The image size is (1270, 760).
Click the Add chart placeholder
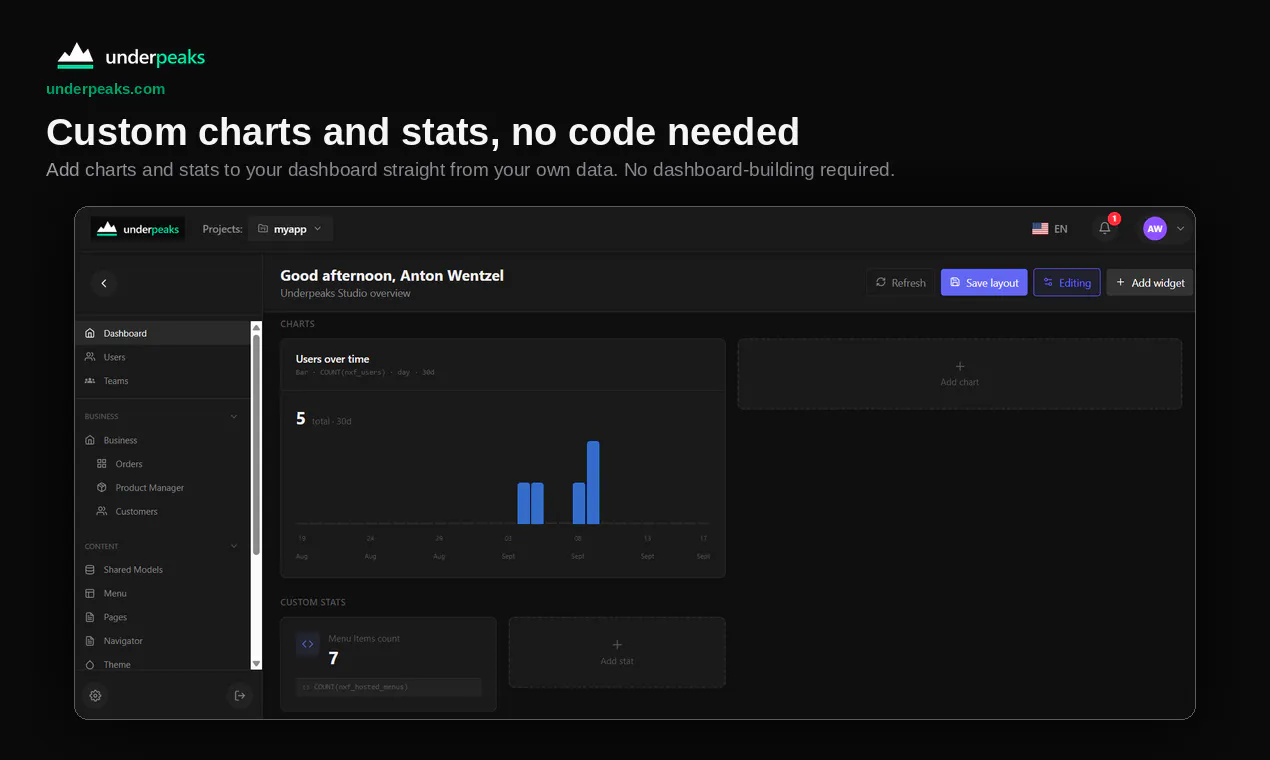tap(960, 374)
